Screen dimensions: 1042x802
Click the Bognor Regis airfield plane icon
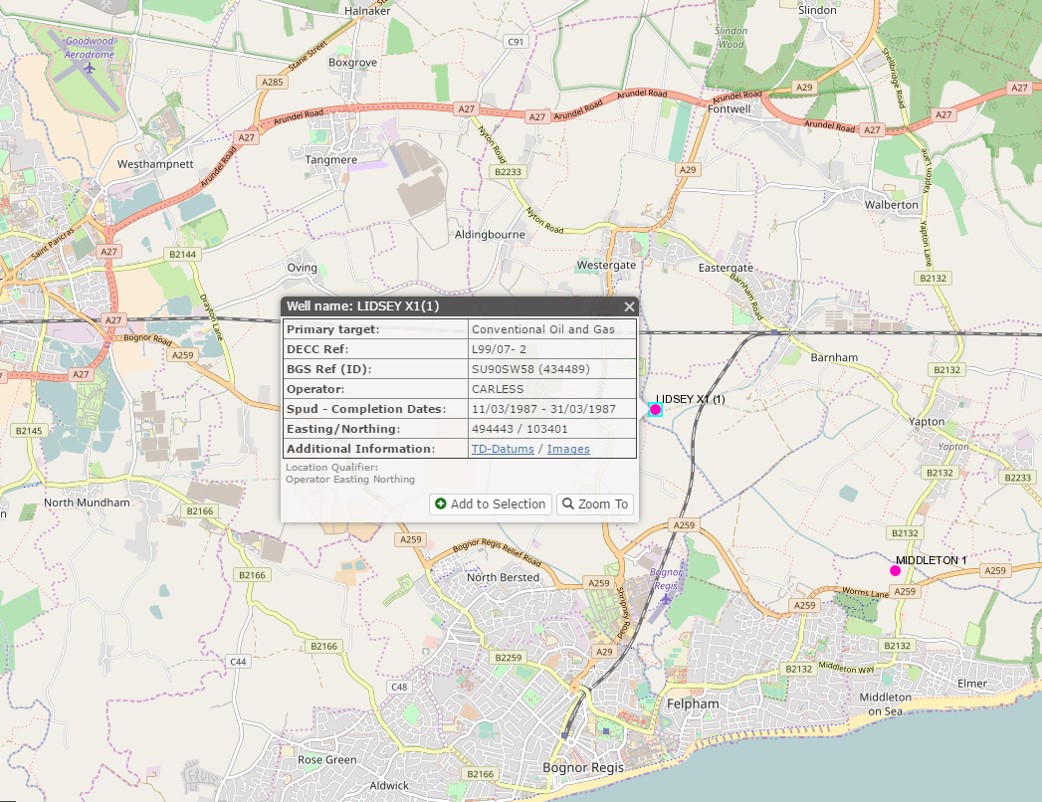(x=666, y=599)
